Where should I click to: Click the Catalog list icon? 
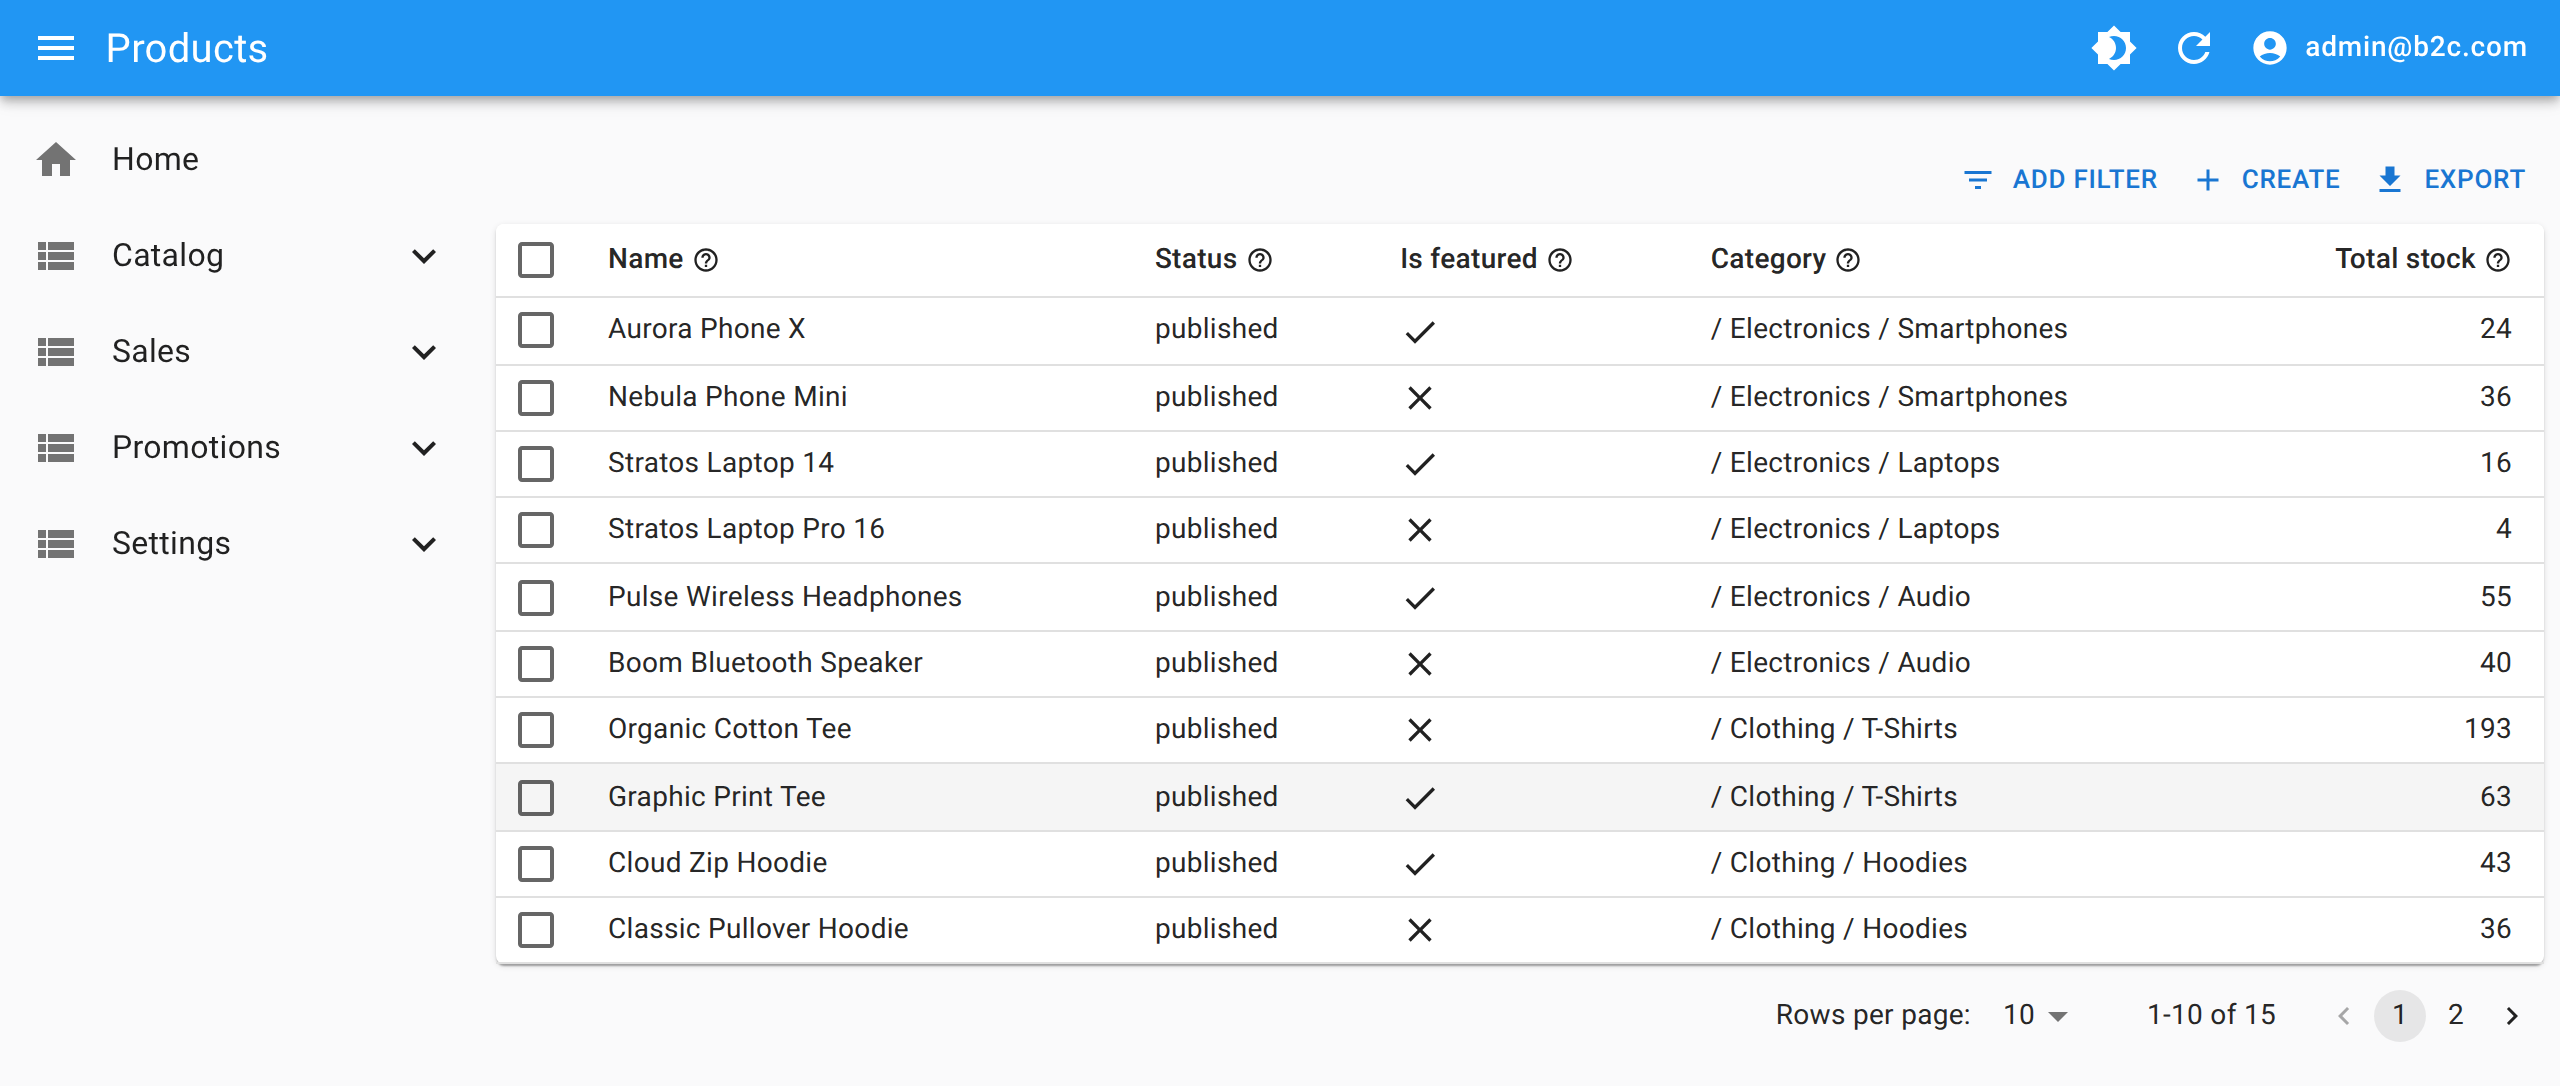56,256
